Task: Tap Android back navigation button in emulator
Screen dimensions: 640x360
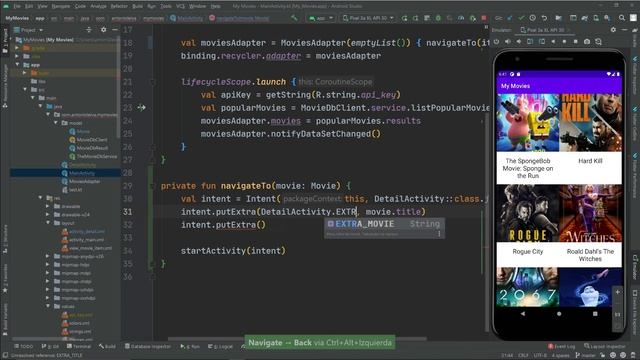Action: (x=523, y=313)
